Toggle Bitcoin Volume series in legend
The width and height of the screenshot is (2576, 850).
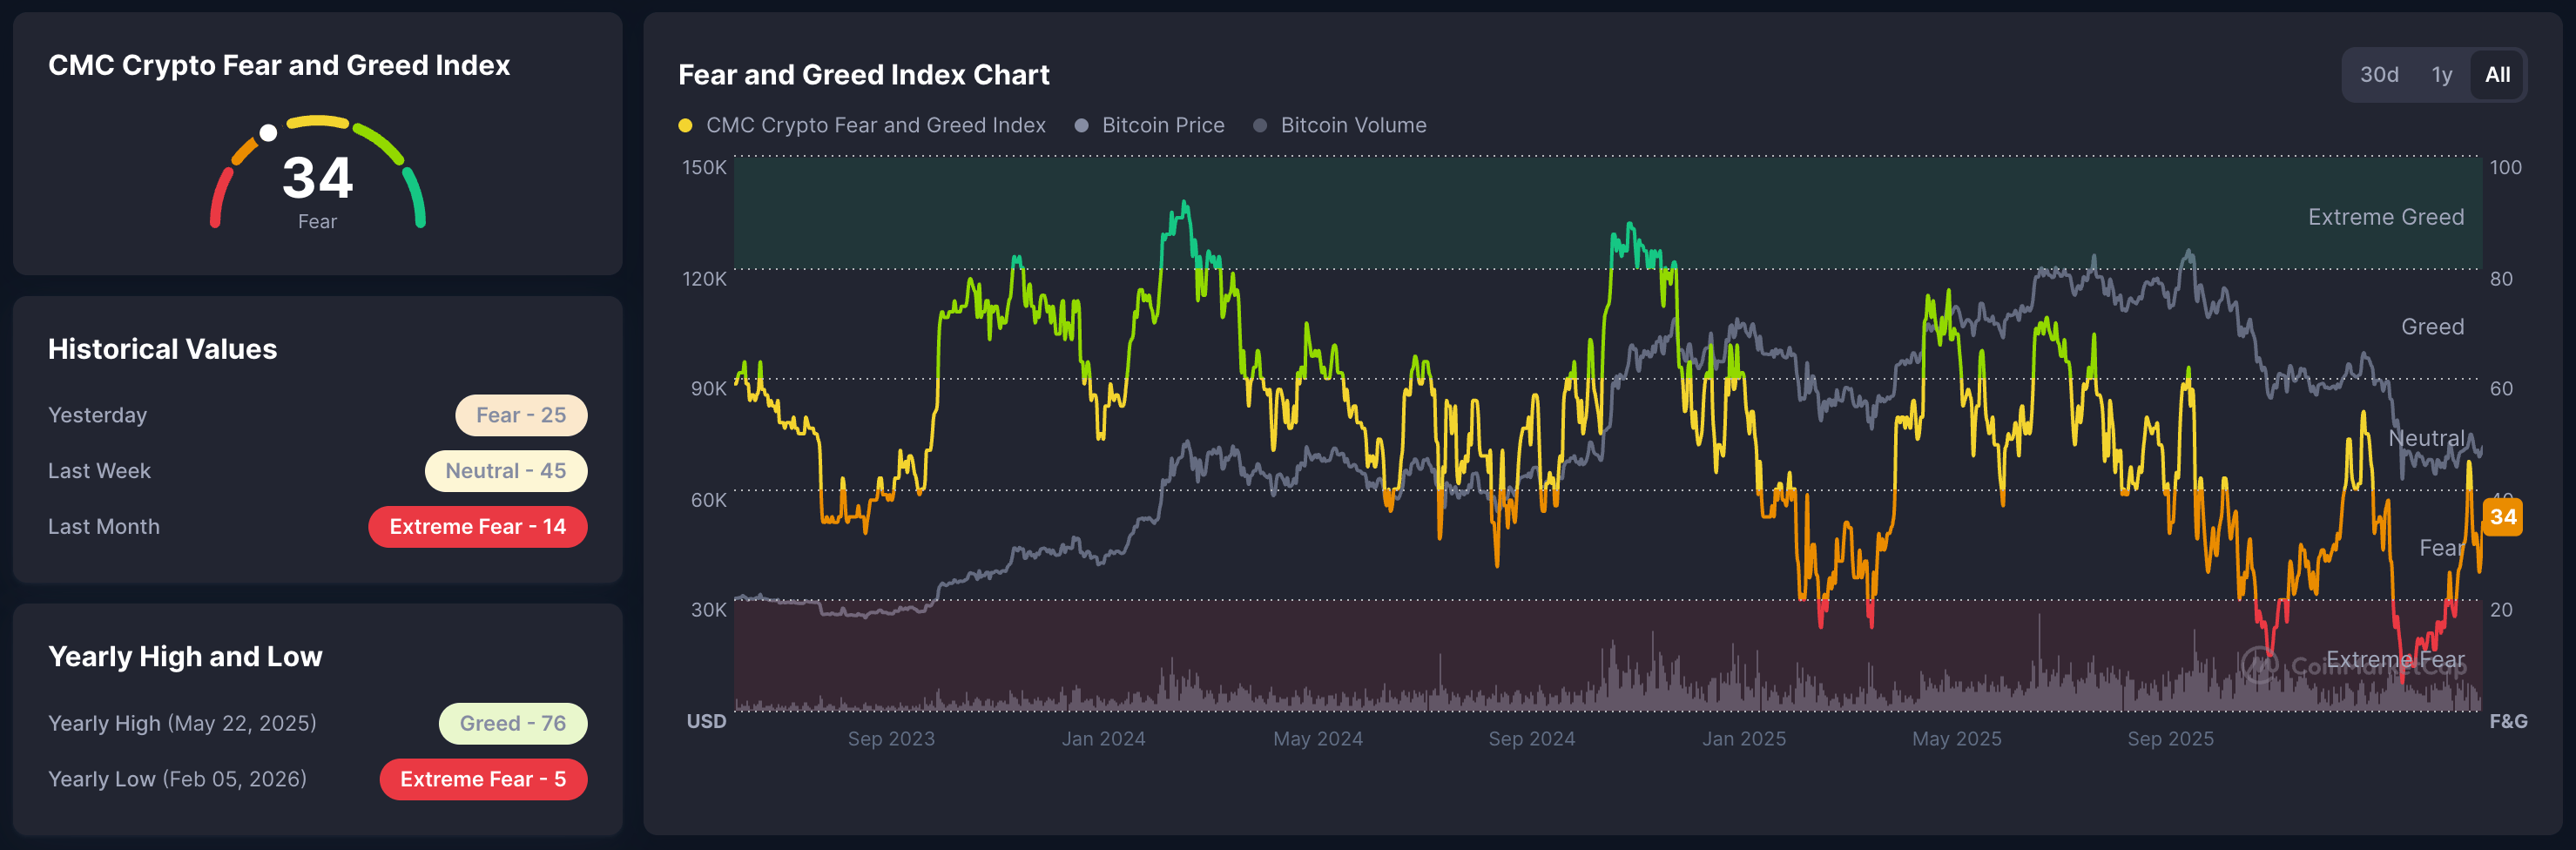pos(1340,125)
